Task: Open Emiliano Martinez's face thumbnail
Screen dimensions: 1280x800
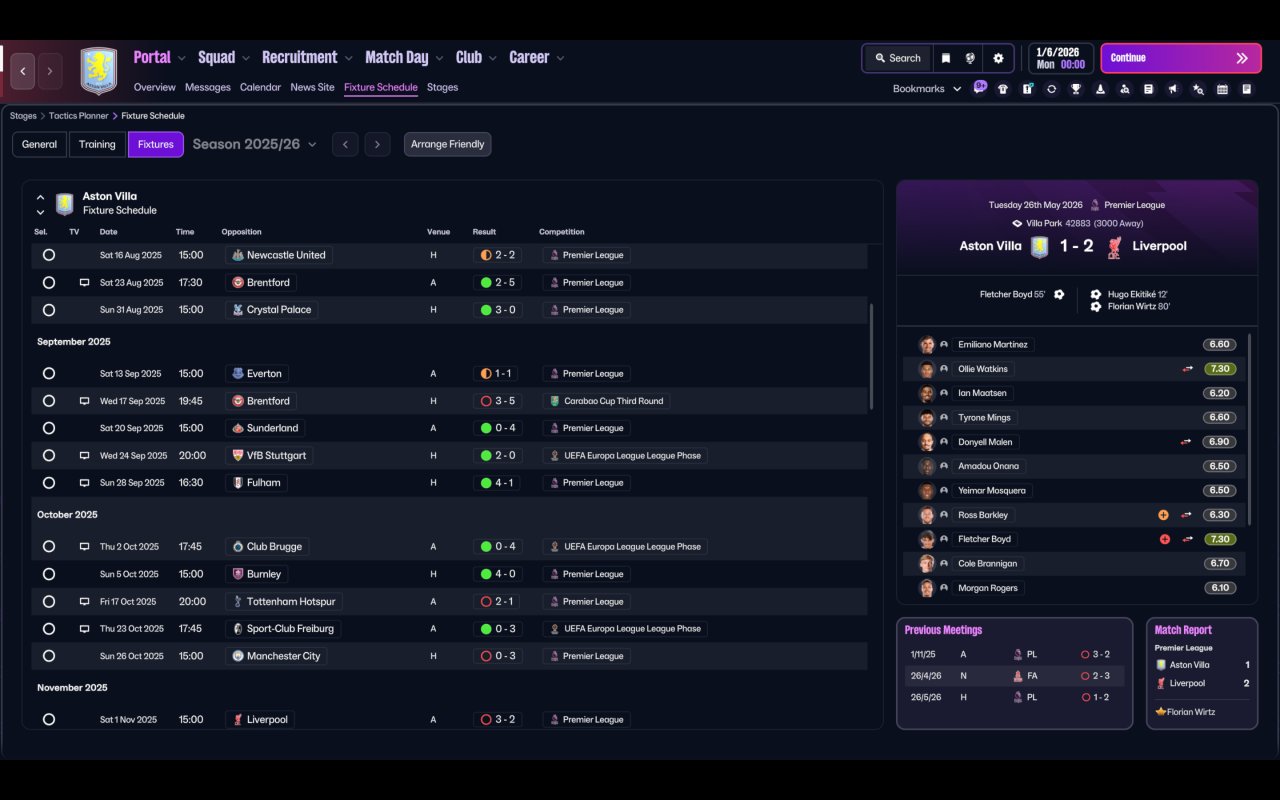Action: tap(927, 344)
